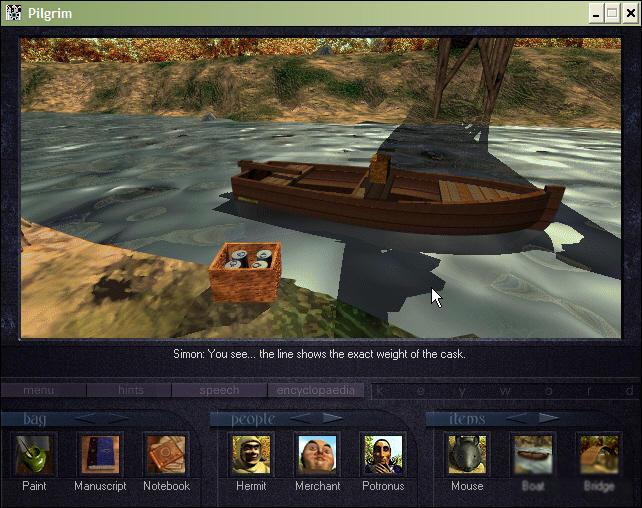Click the Pilgrim application icon in title bar
The width and height of the screenshot is (642, 508).
click(14, 13)
